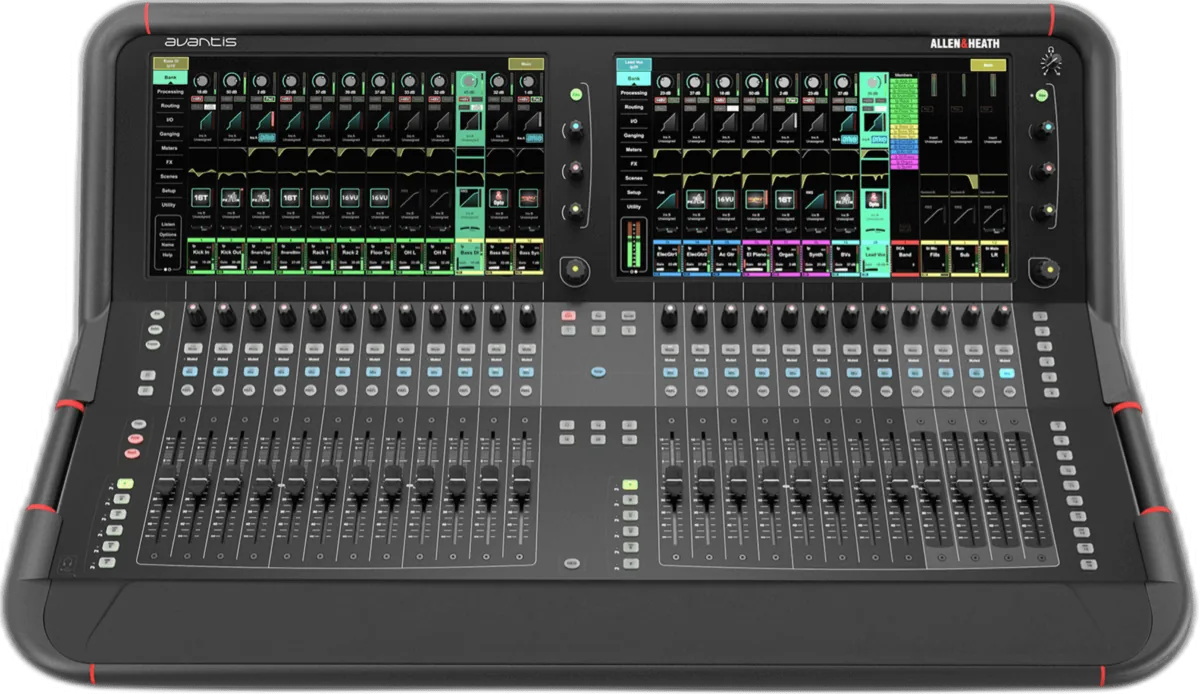Select the Kick In channel name block
This screenshot has width=1200, height=694.
click(x=201, y=256)
